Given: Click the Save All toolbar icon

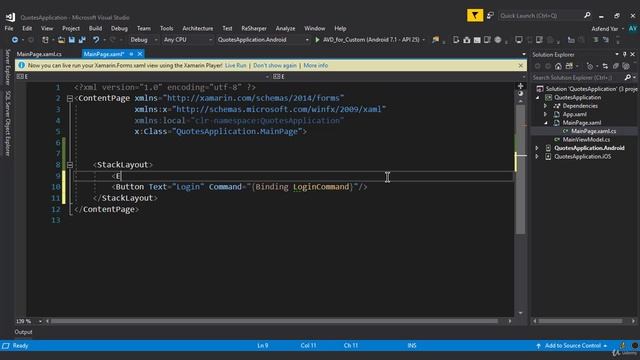Looking at the screenshot, I should pos(82,40).
